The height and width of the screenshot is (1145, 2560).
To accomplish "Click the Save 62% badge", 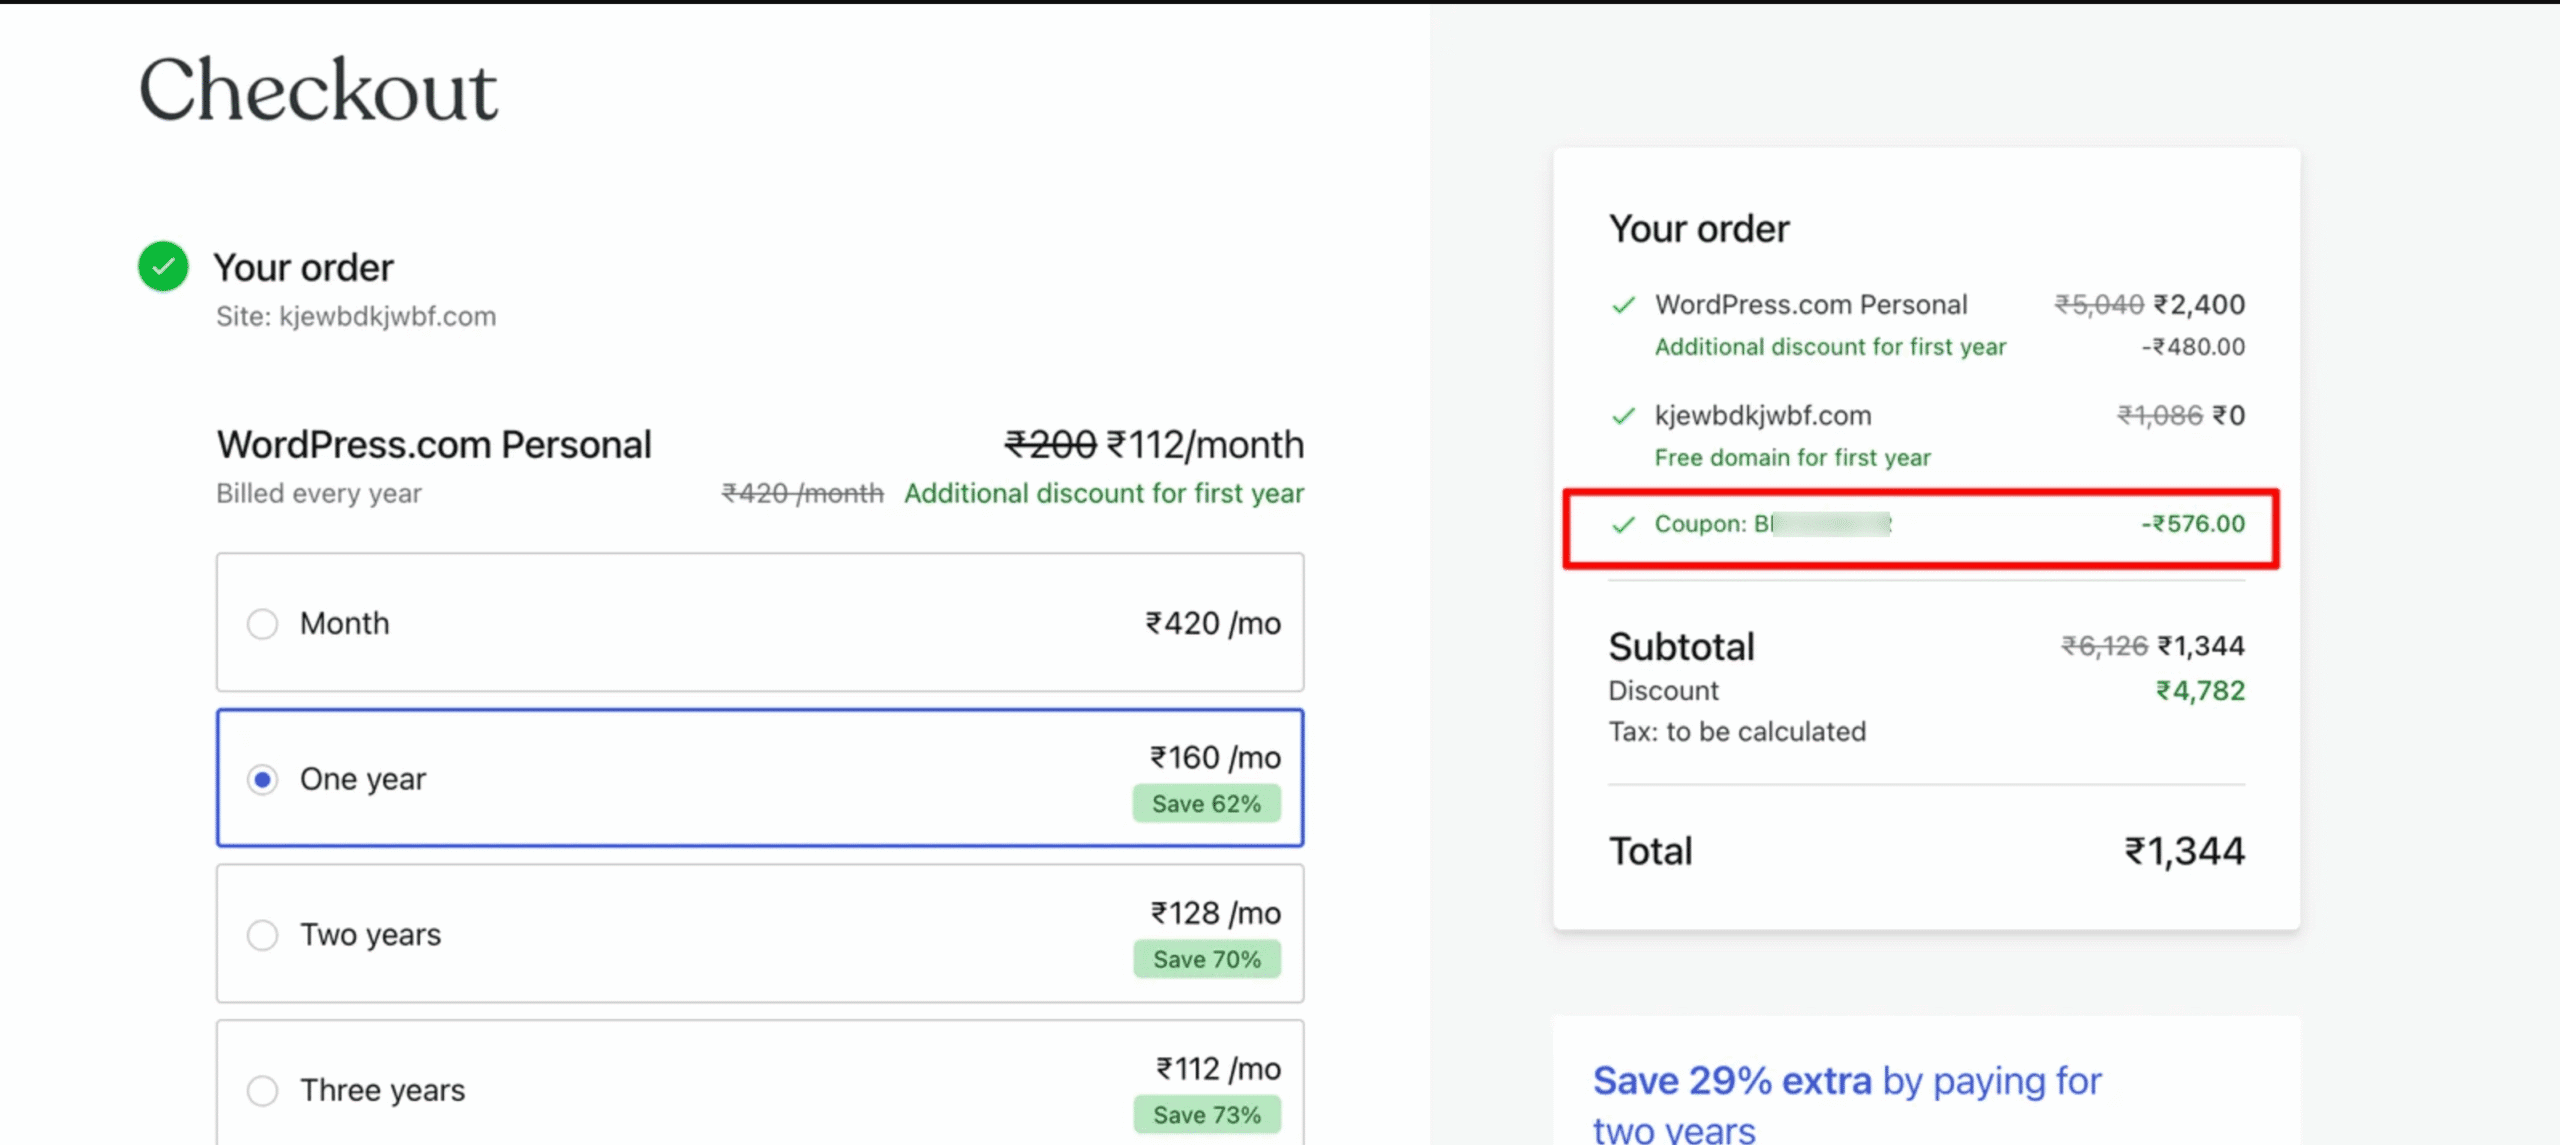I will point(1206,804).
